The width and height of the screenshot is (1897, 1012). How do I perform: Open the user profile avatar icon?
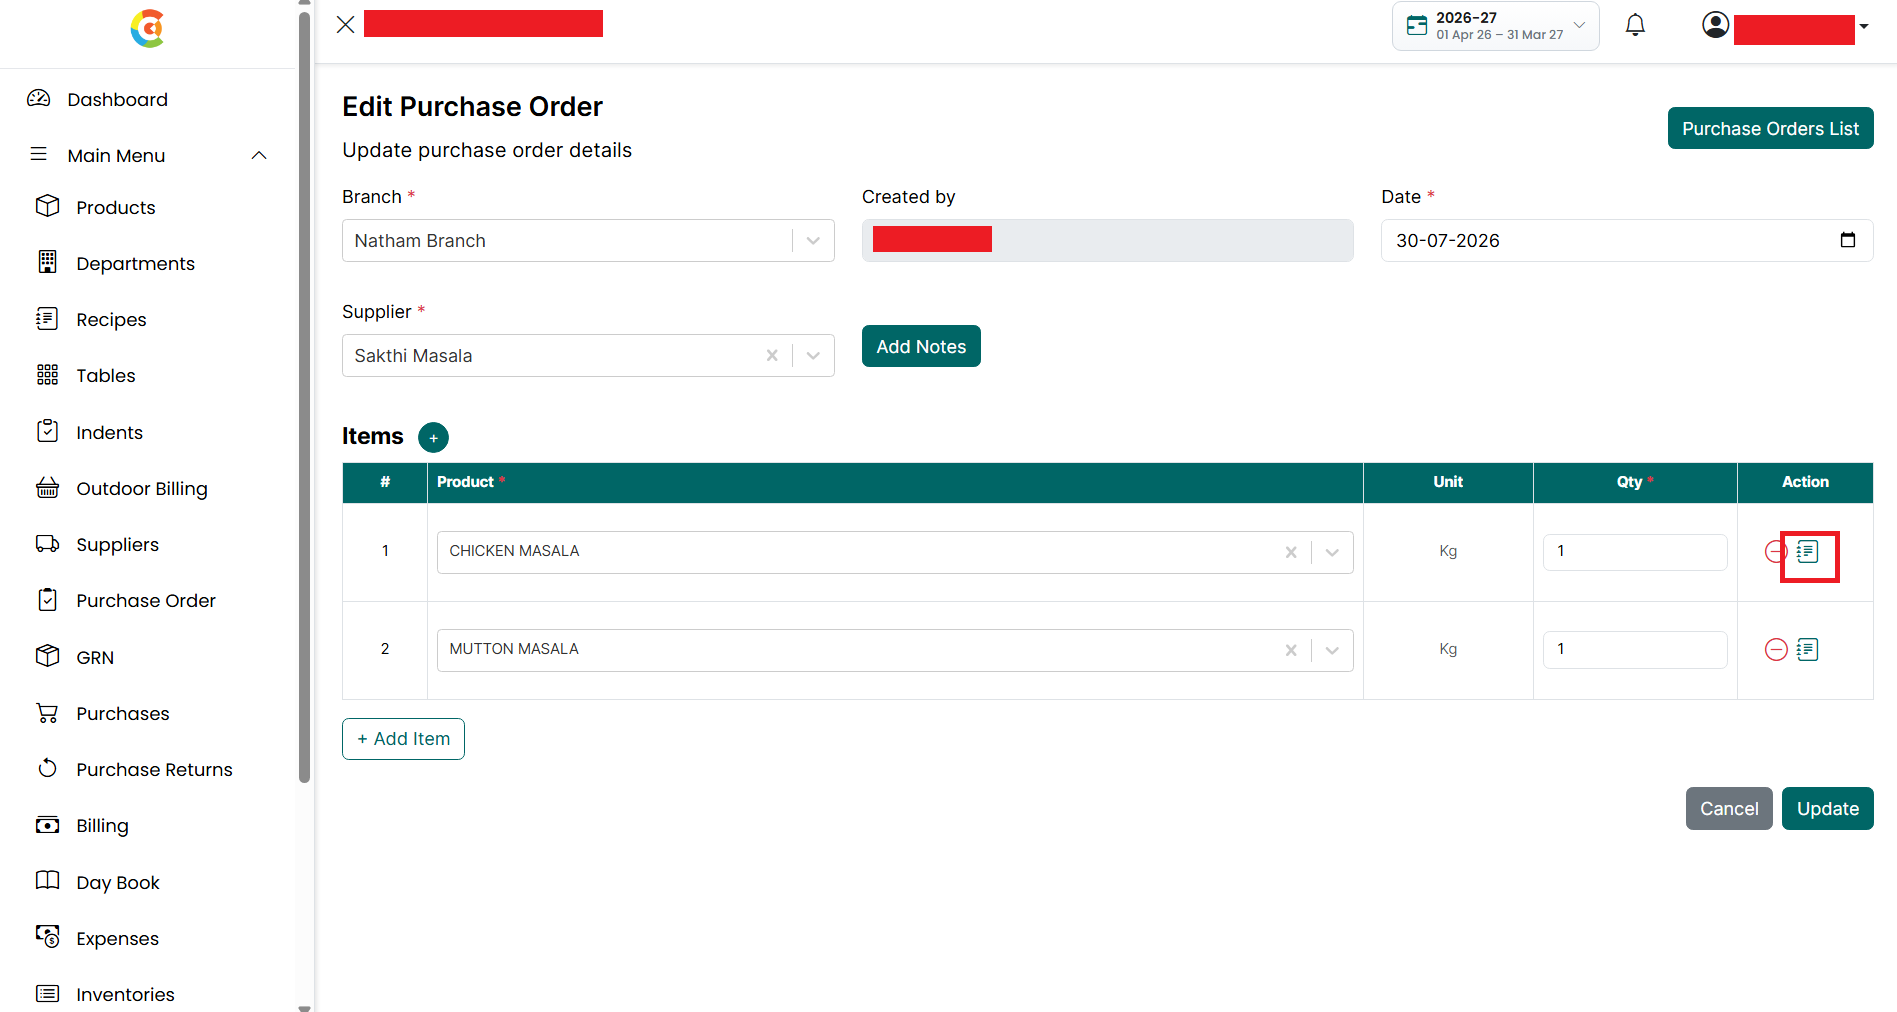[1715, 25]
